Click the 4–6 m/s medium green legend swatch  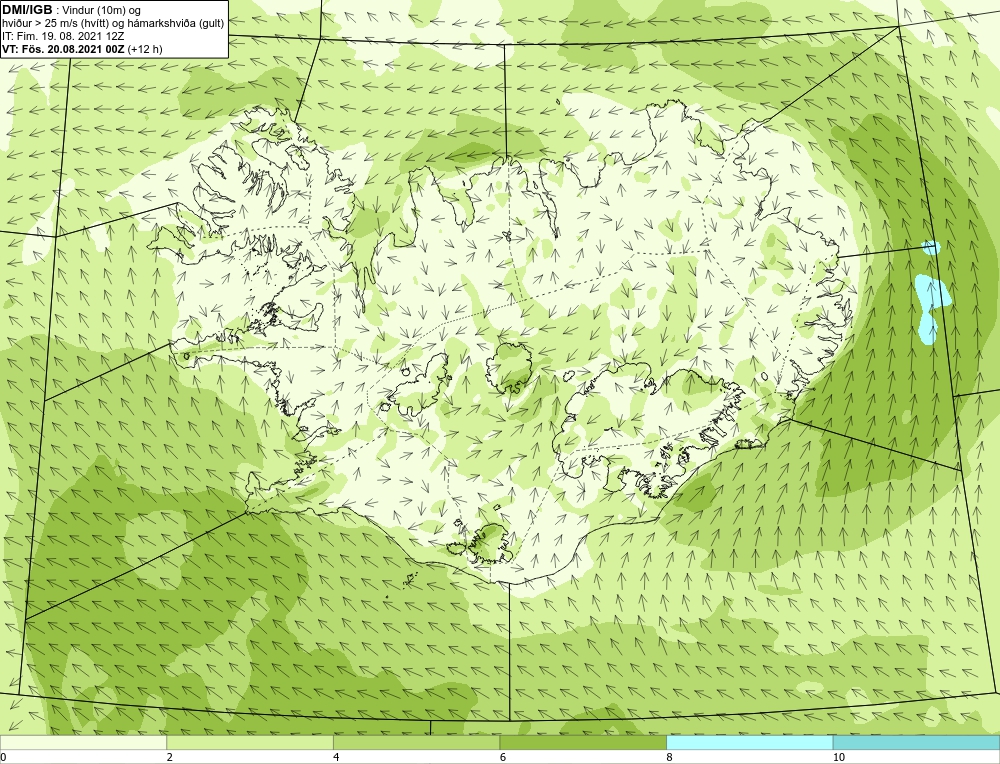pos(416,742)
